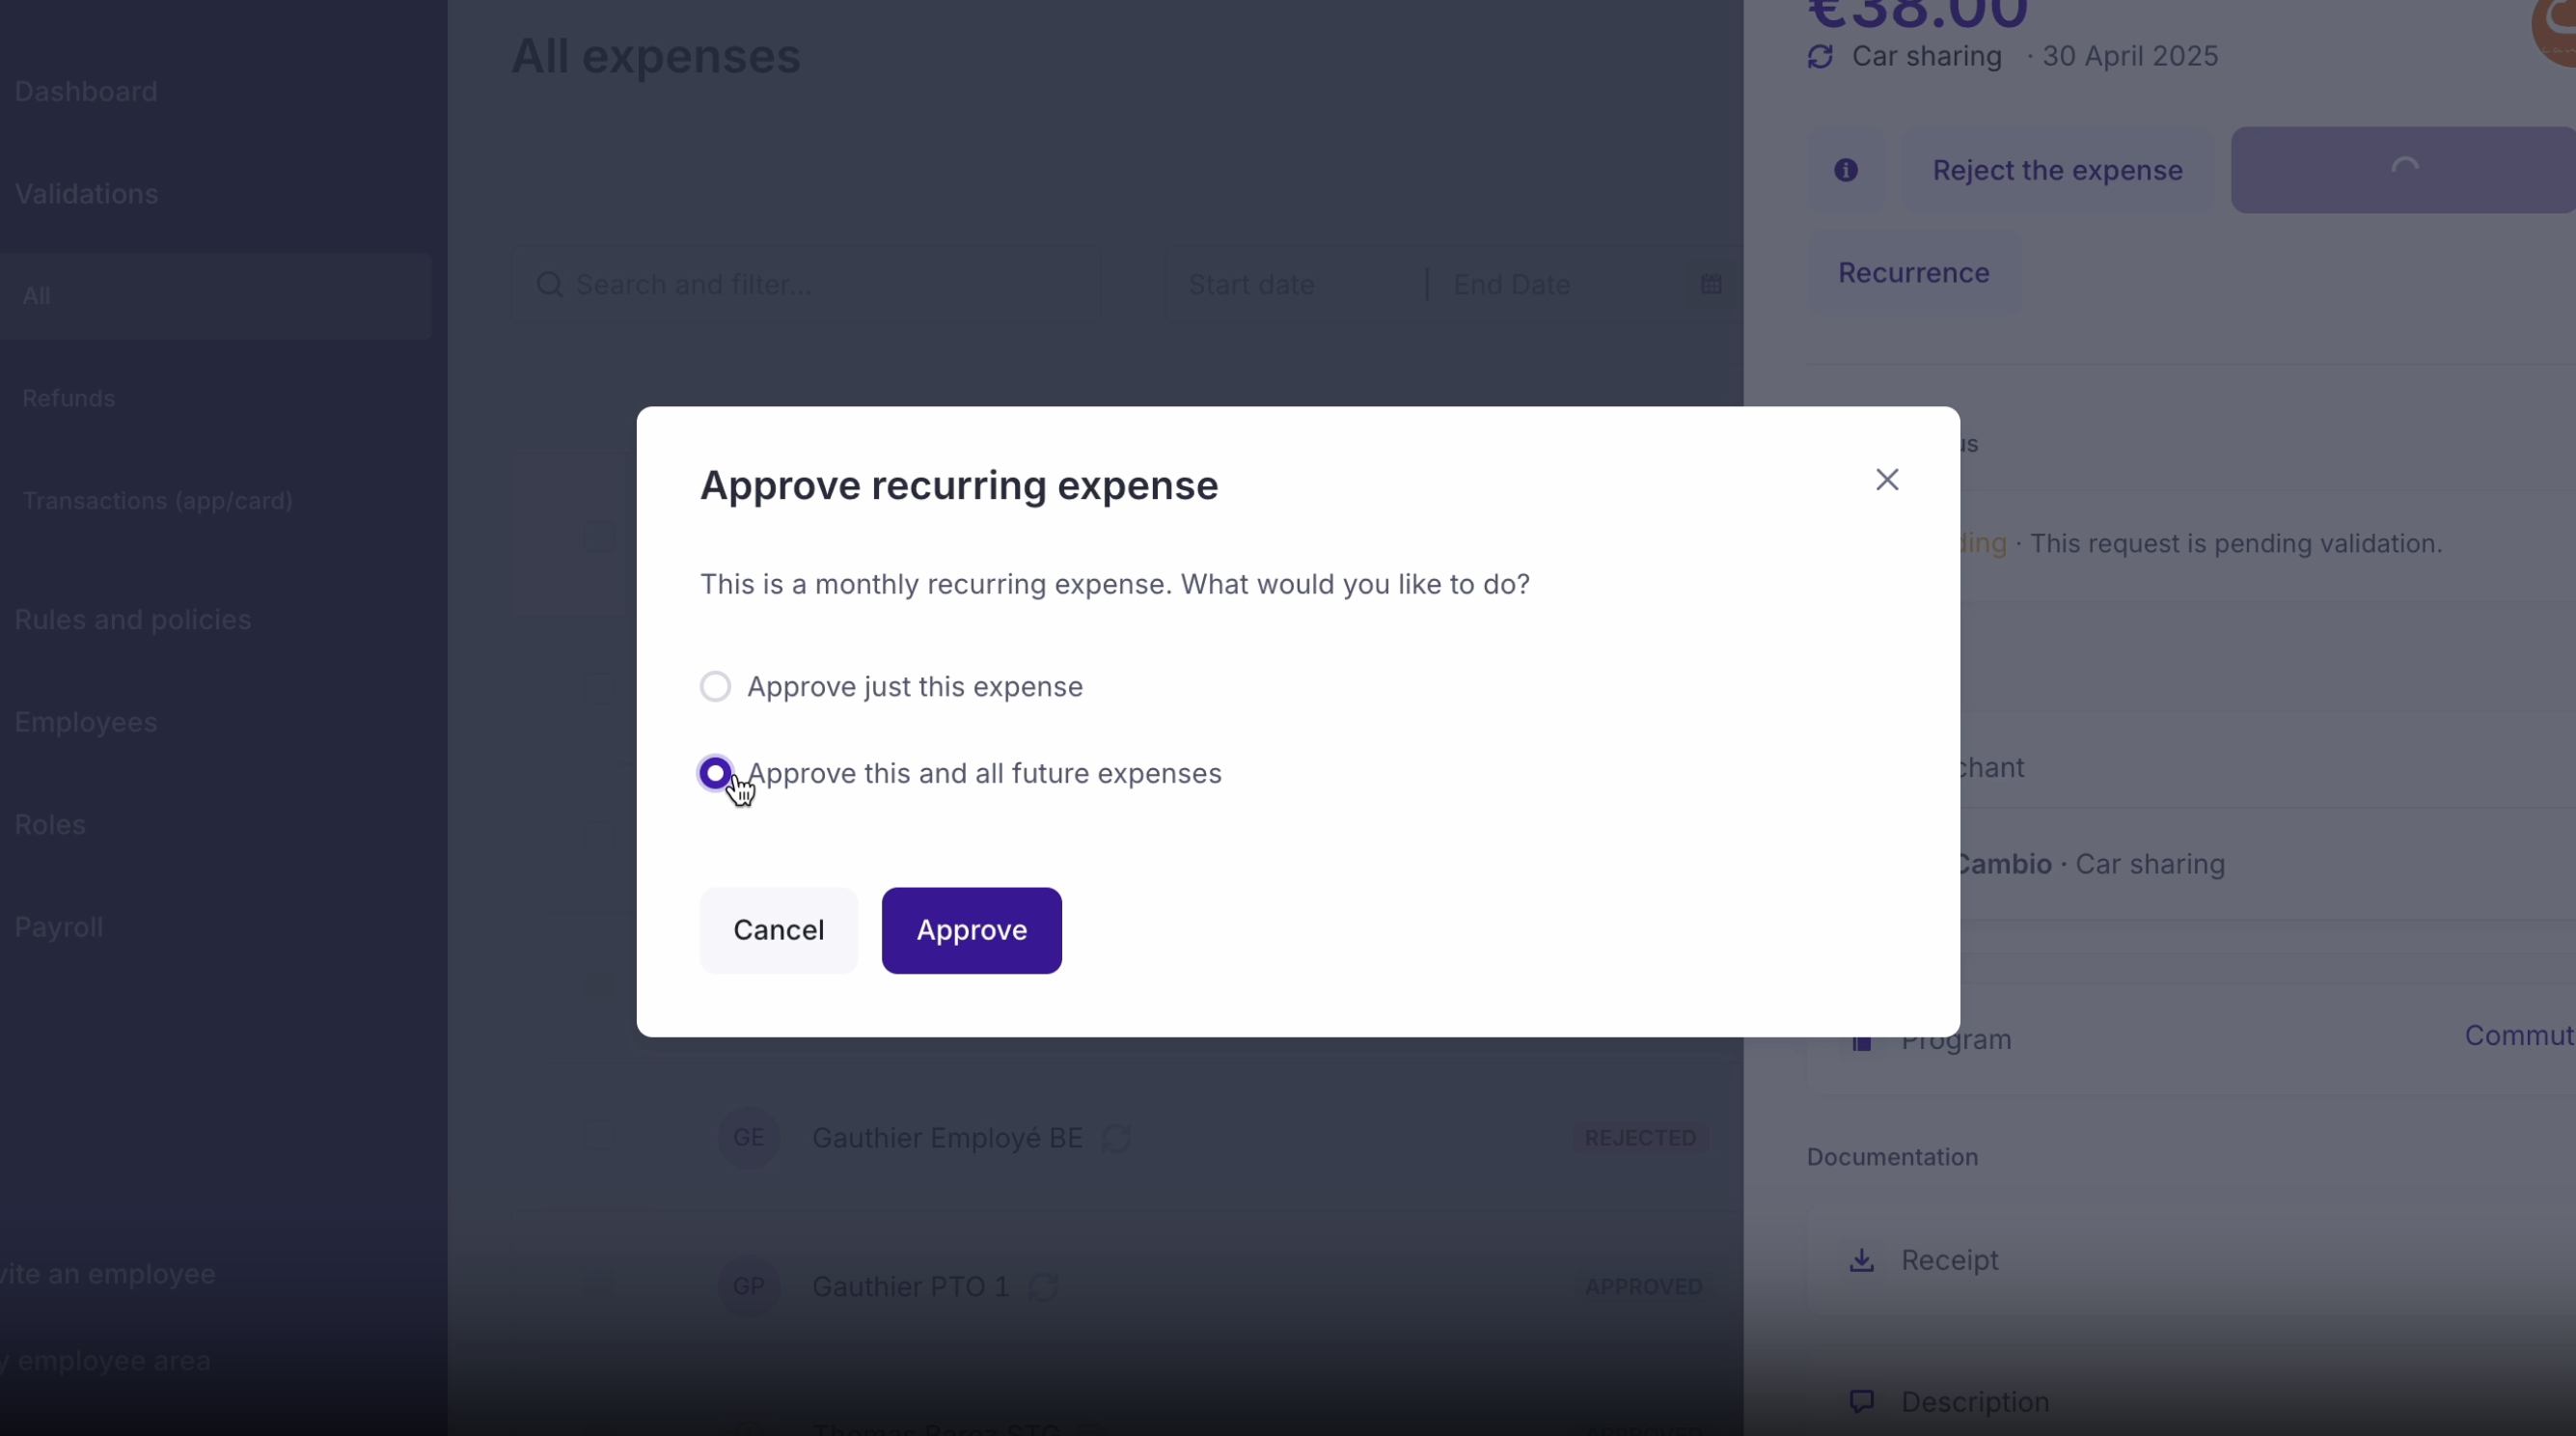Click recurrence icon next to Gauthier Employé BE
Viewport: 2576px width, 1436px height.
(1116, 1138)
